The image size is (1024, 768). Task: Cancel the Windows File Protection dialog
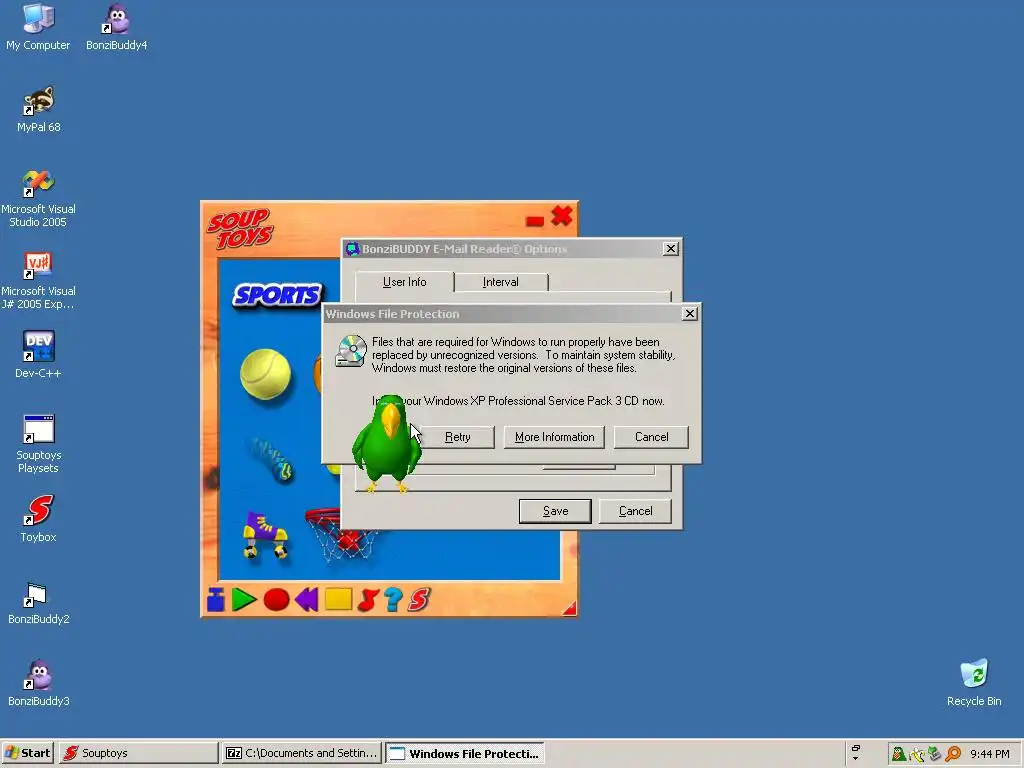651,437
